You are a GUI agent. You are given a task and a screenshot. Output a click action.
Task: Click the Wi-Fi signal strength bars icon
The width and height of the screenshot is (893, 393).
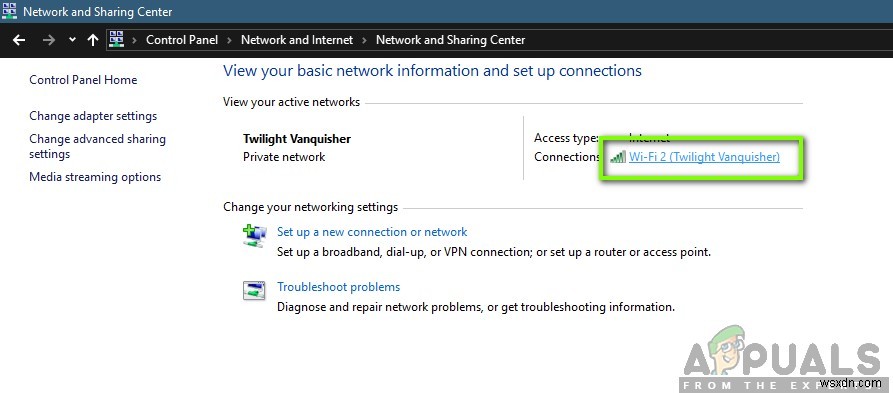coord(617,157)
